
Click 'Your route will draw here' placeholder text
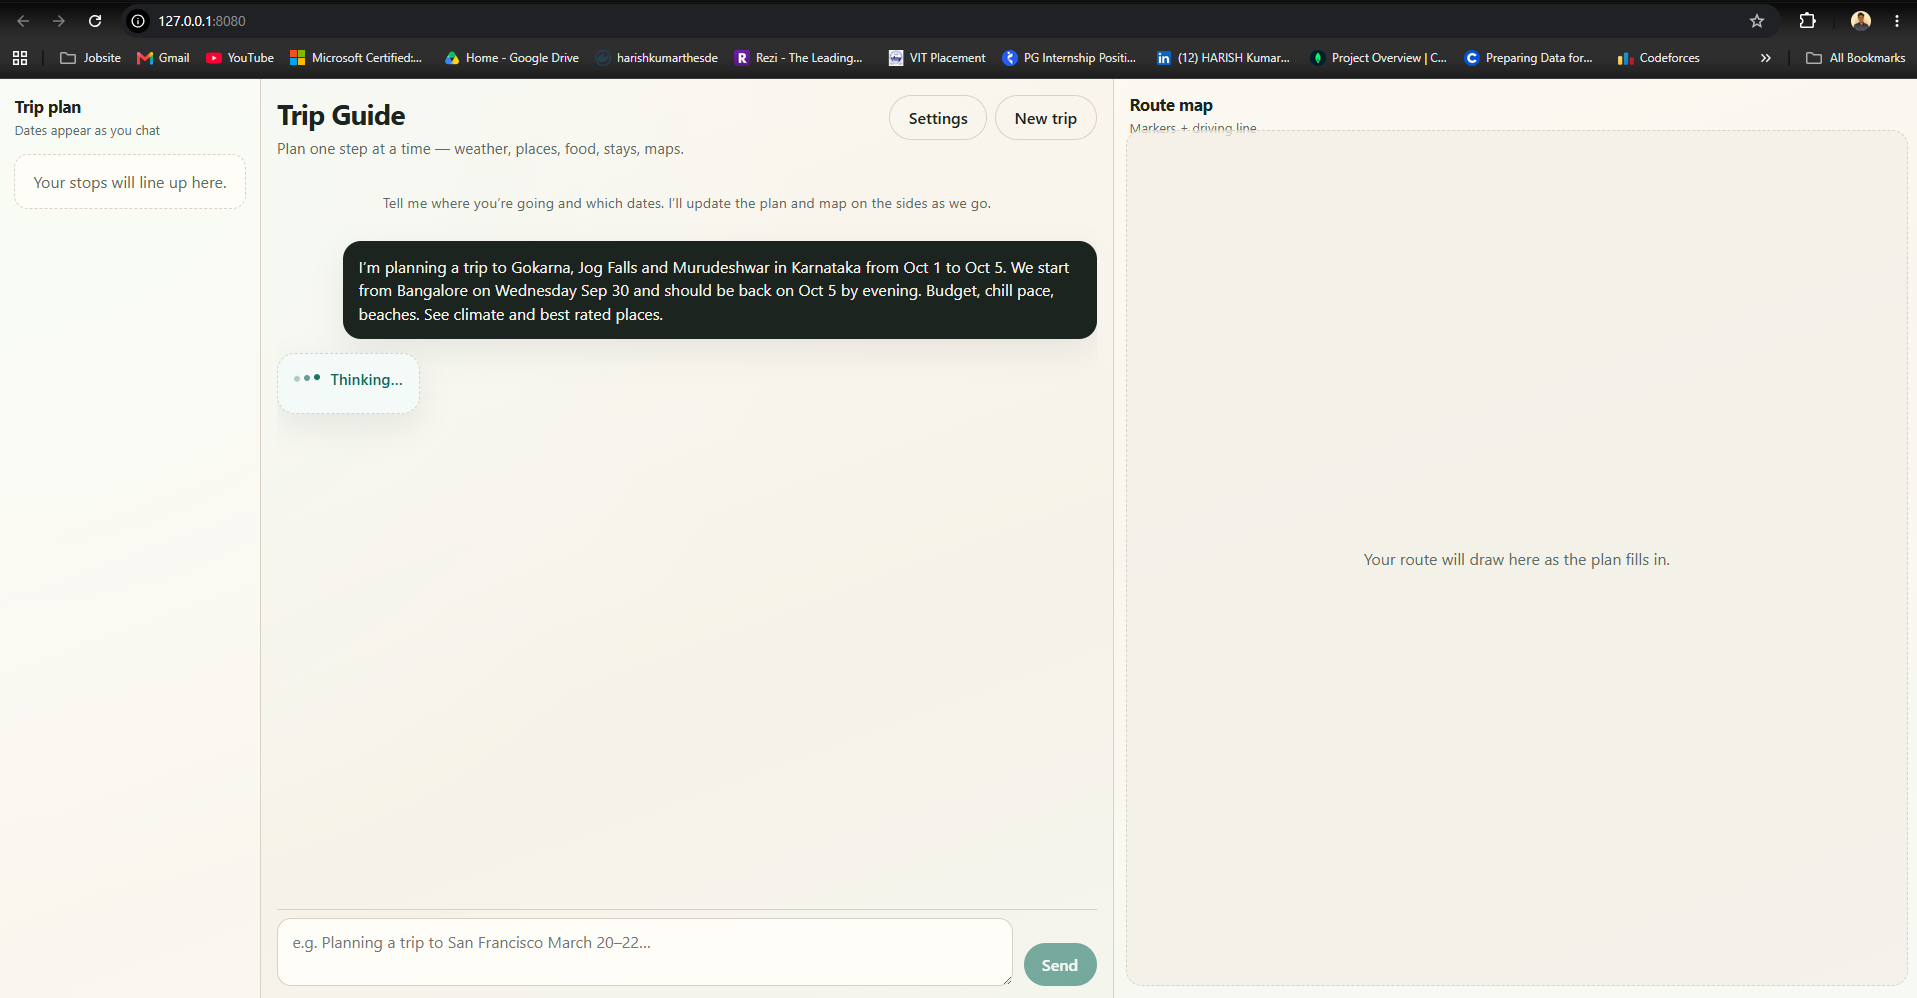pyautogui.click(x=1516, y=560)
